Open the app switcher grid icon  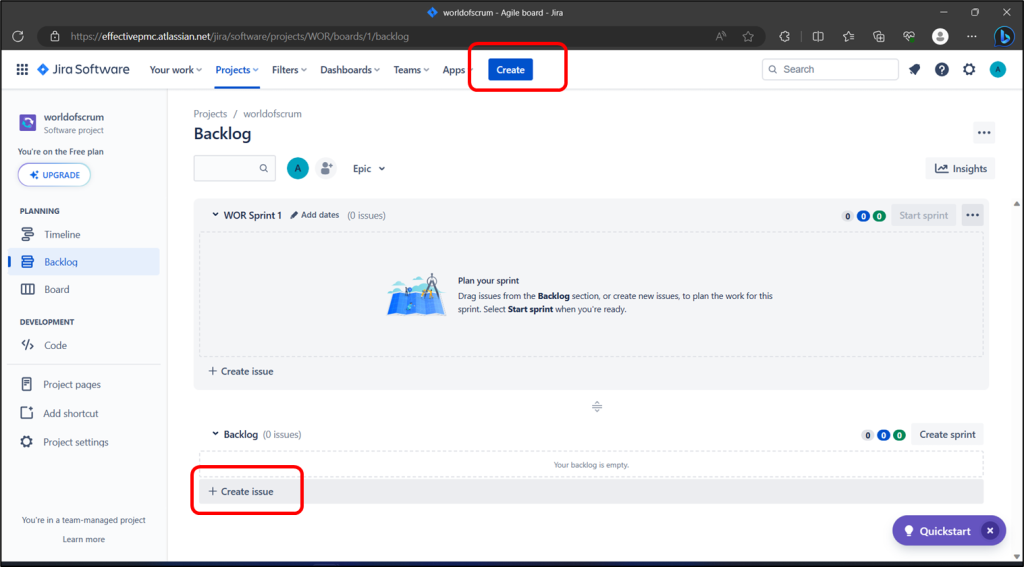pyautogui.click(x=22, y=69)
